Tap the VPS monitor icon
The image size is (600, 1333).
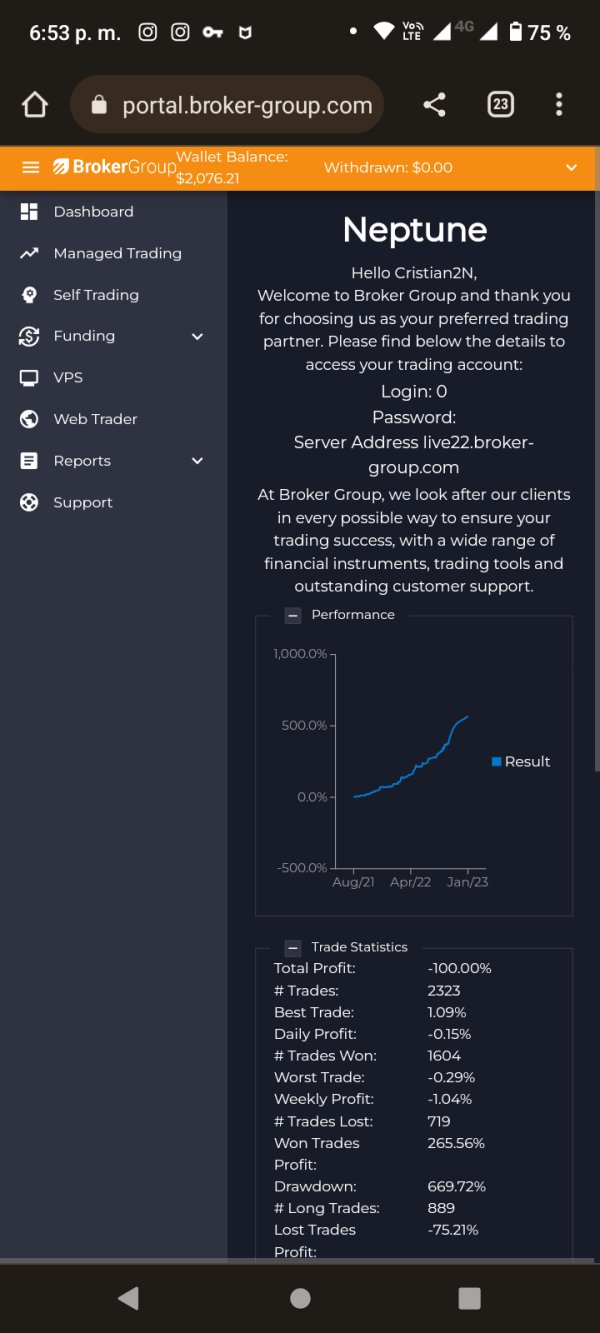[x=29, y=378]
